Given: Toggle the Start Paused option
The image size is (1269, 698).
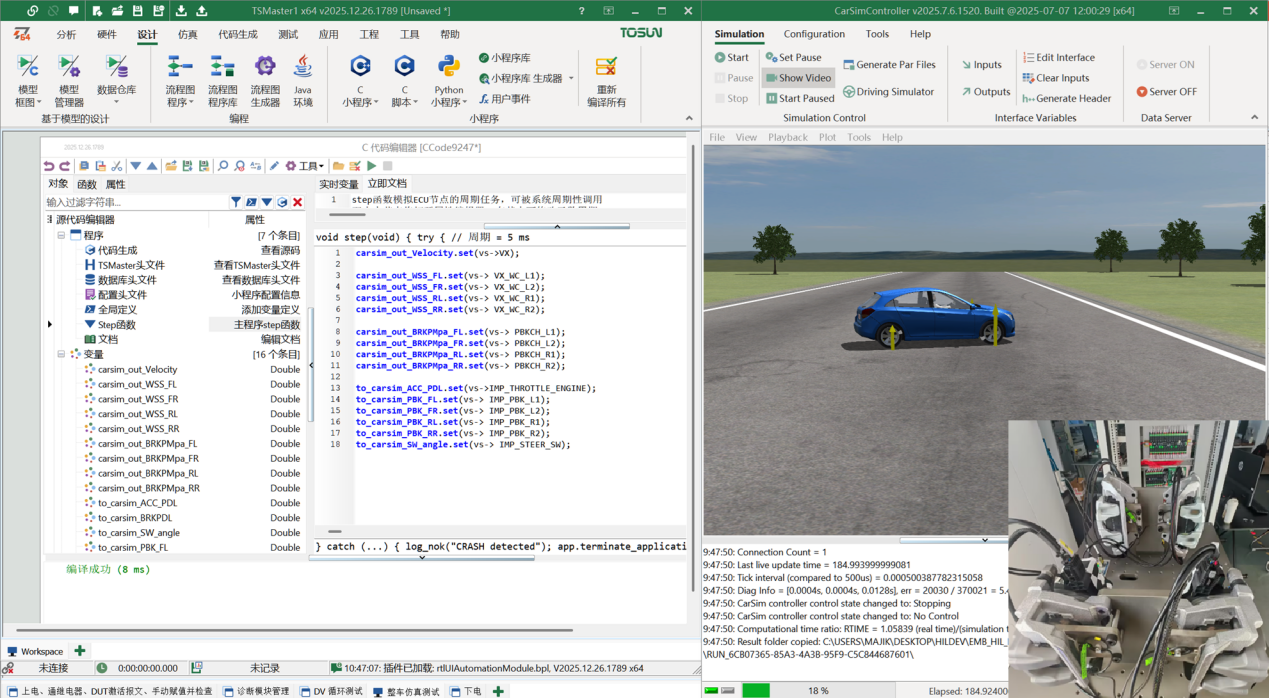Looking at the screenshot, I should pyautogui.click(x=799, y=98).
